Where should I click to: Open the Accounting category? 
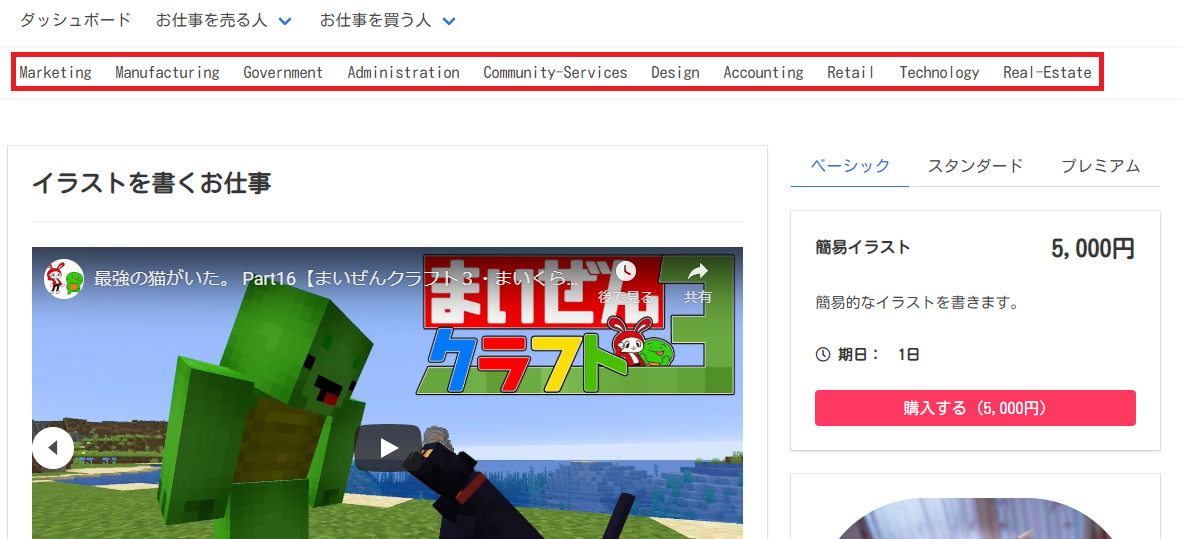click(764, 72)
